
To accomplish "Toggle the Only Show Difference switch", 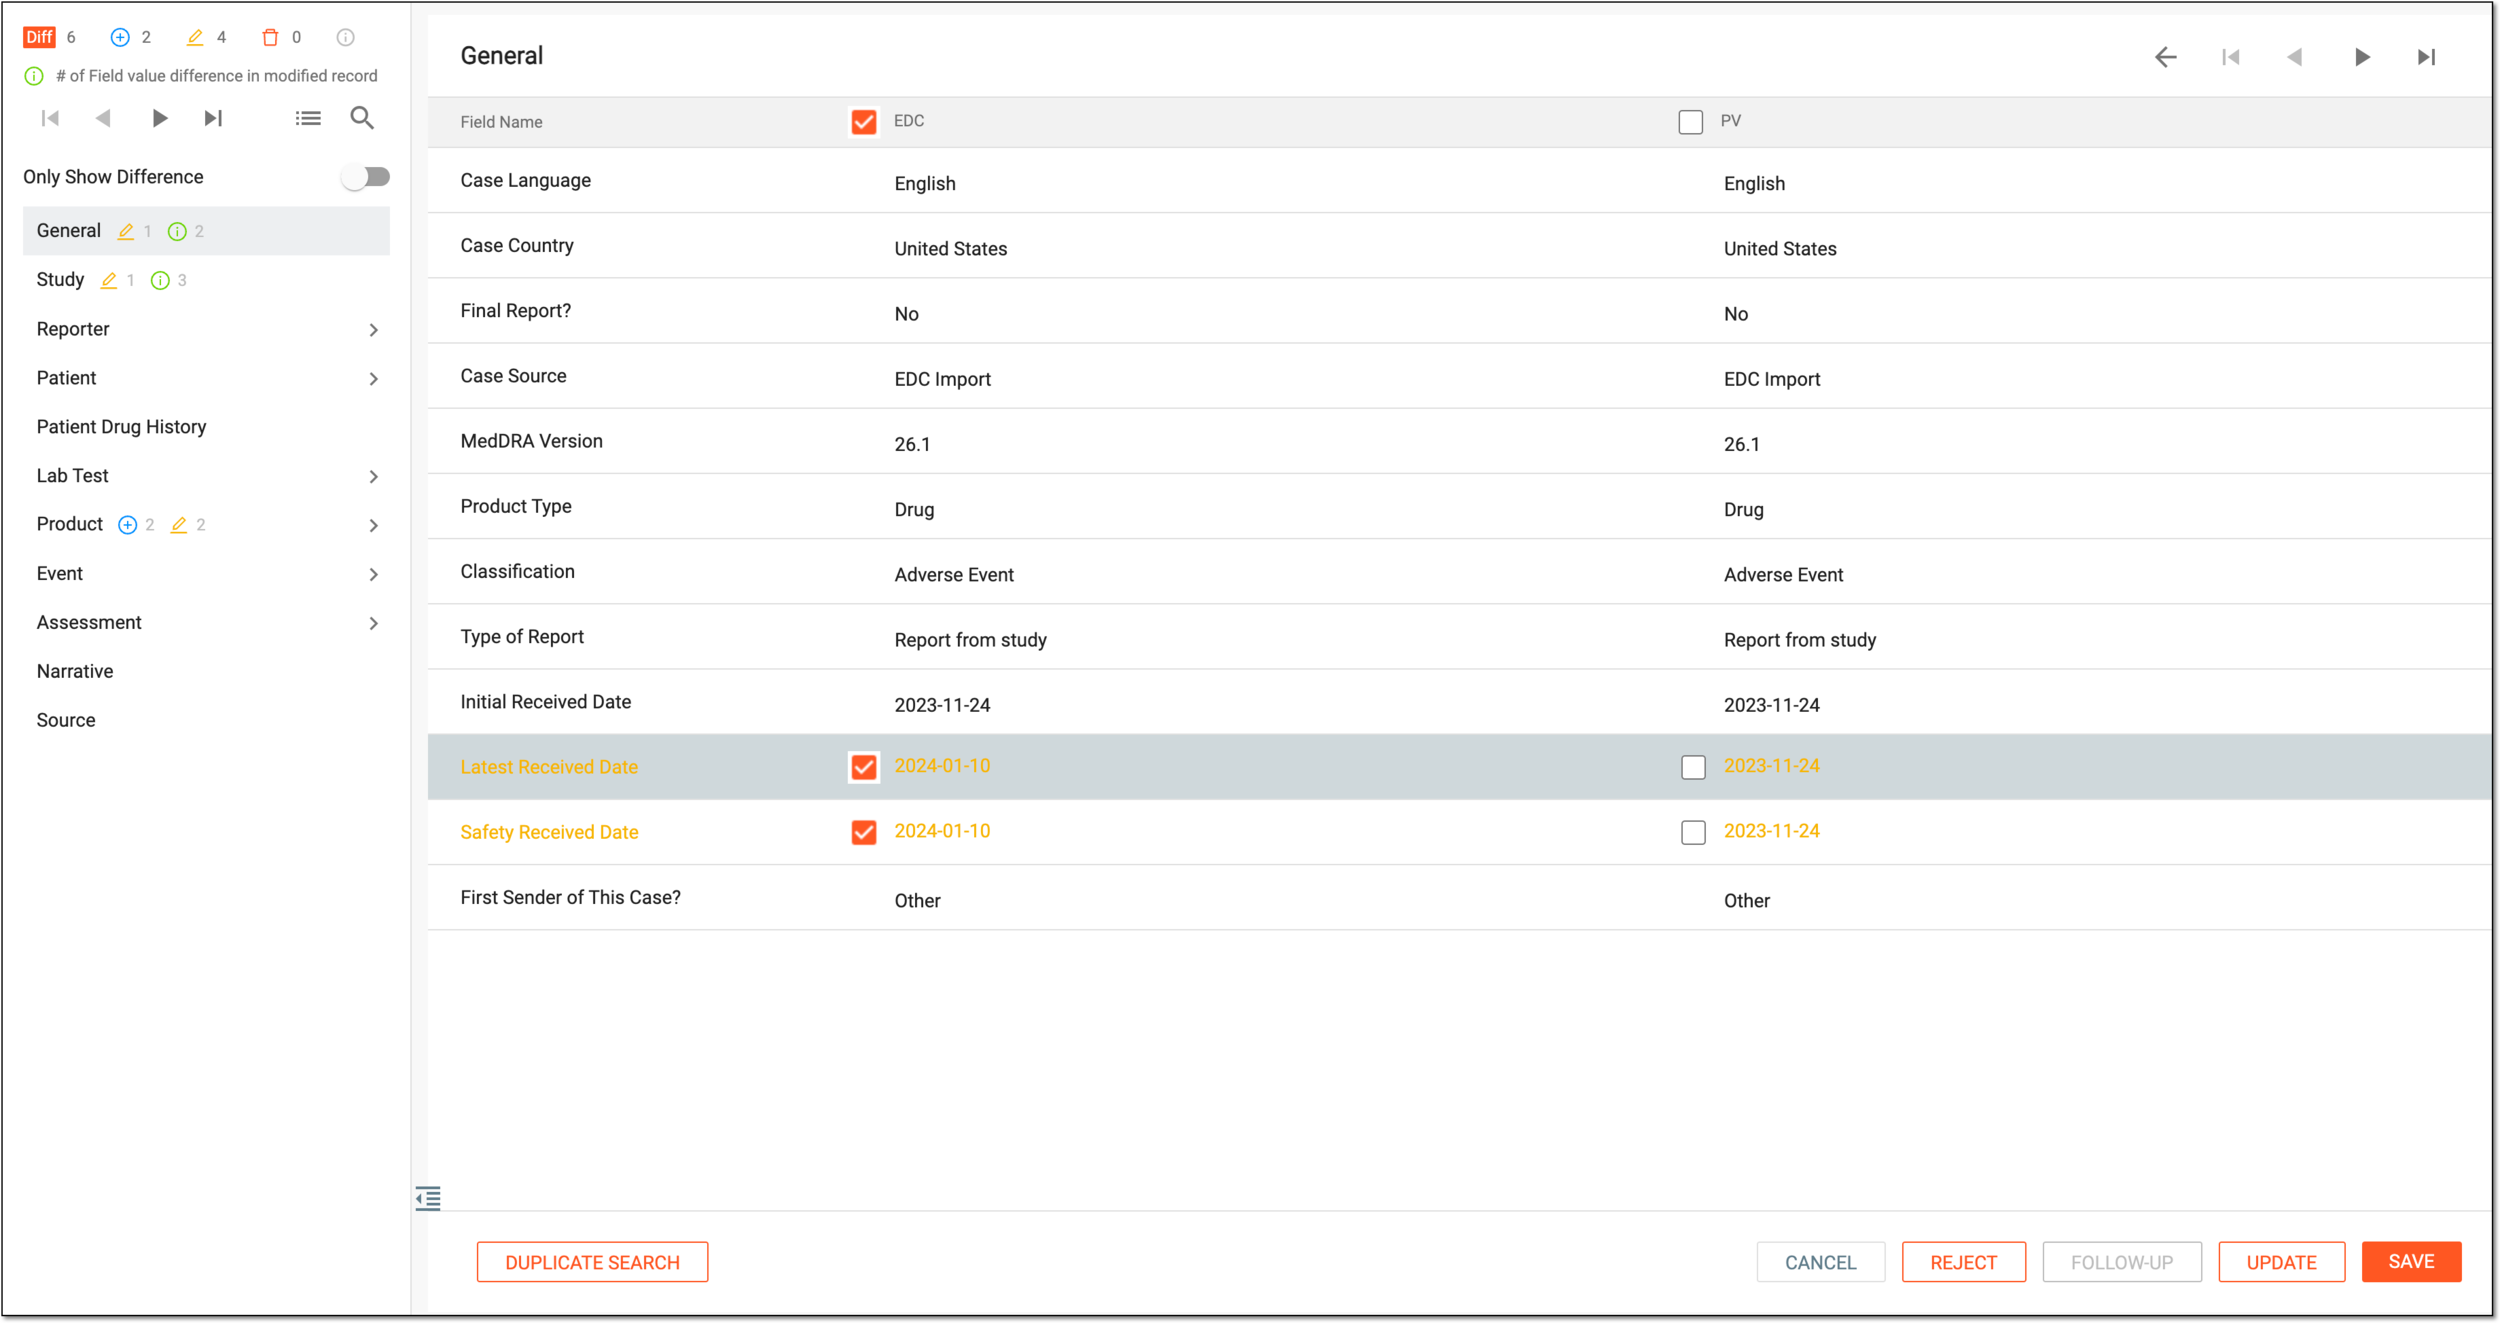I will coord(365,177).
